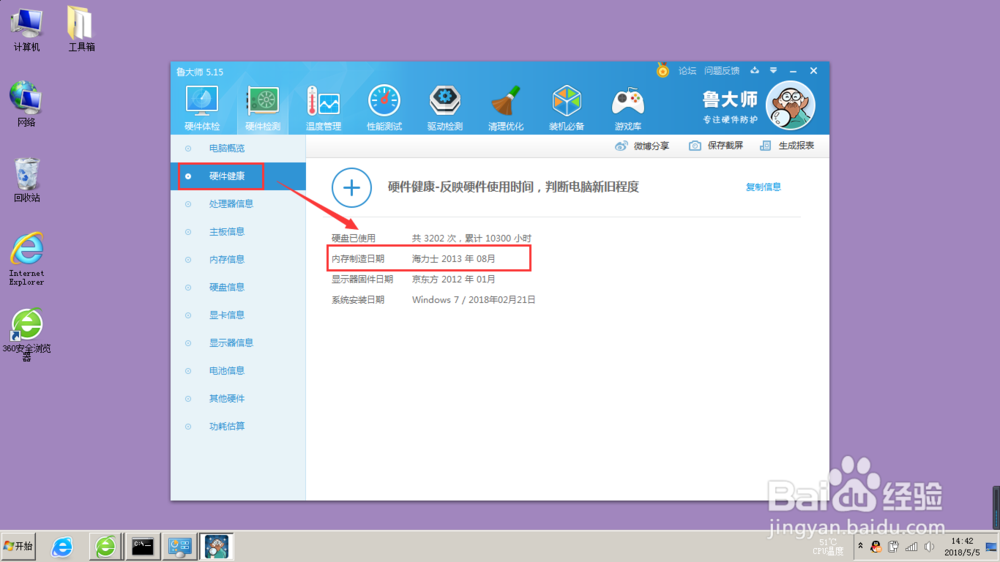
Task: Click show desktop icon by clock
Action: pos(991,547)
